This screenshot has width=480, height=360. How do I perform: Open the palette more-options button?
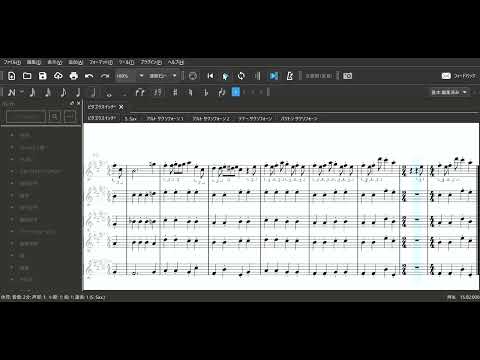coord(69,116)
